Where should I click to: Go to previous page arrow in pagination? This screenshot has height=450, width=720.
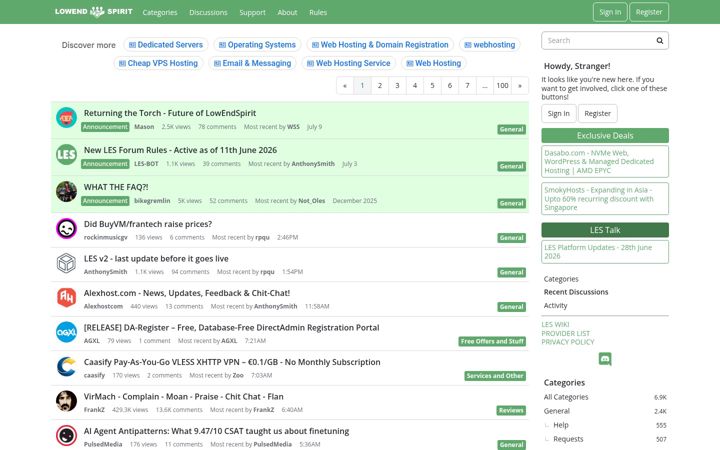click(345, 85)
